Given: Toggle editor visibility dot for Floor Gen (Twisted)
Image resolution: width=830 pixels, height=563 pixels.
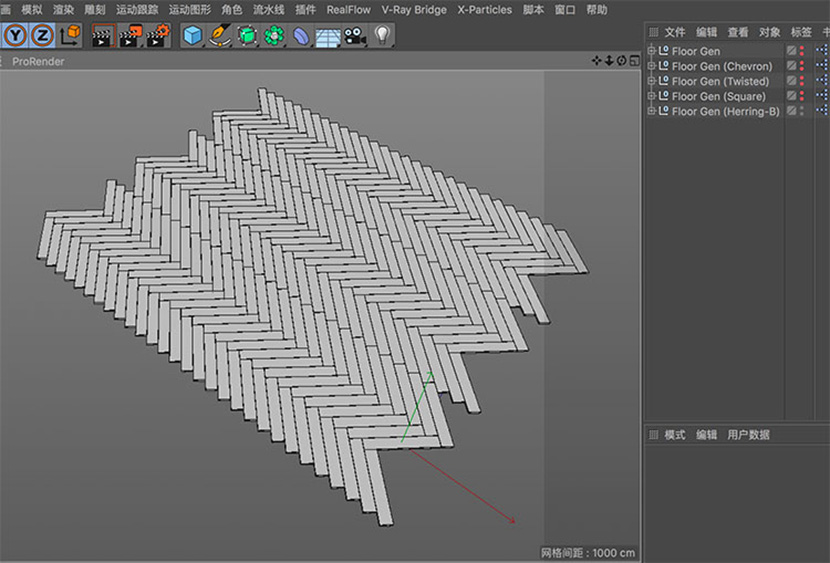Looking at the screenshot, I should click(801, 78).
